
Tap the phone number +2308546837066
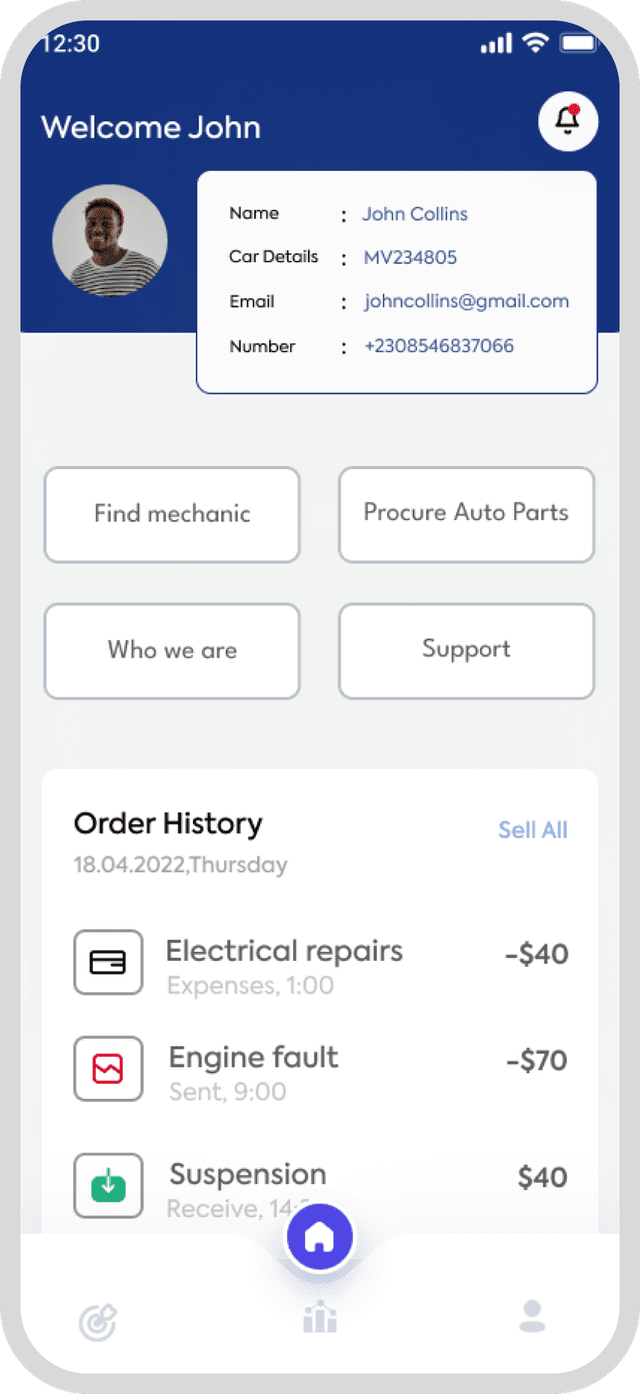point(439,346)
